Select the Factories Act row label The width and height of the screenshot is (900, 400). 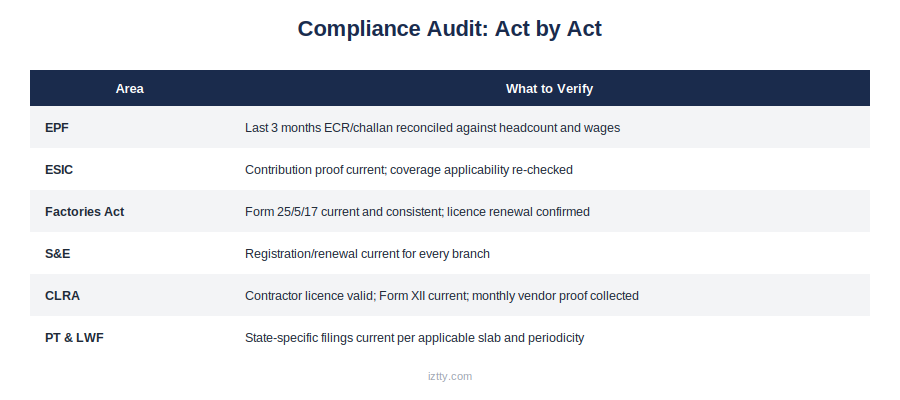[x=84, y=211]
